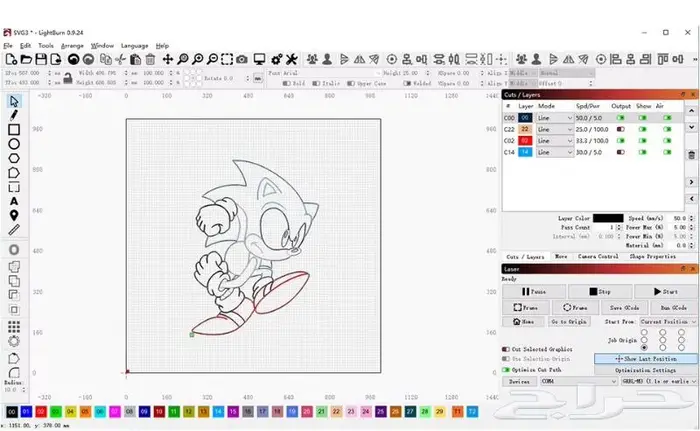Open Mode dropdown for layer C22
This screenshot has height=431, width=700.
[555, 129]
